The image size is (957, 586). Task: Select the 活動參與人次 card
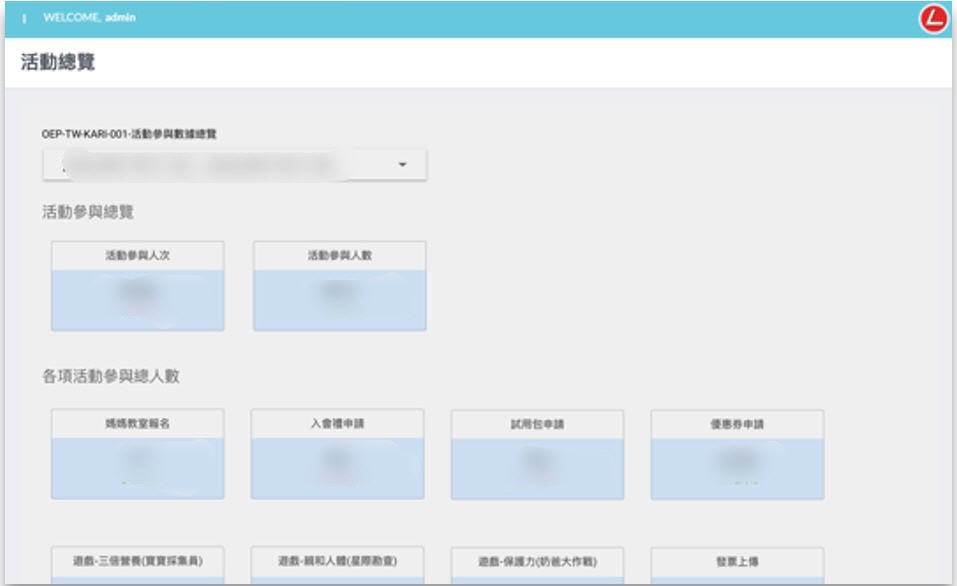tap(137, 286)
